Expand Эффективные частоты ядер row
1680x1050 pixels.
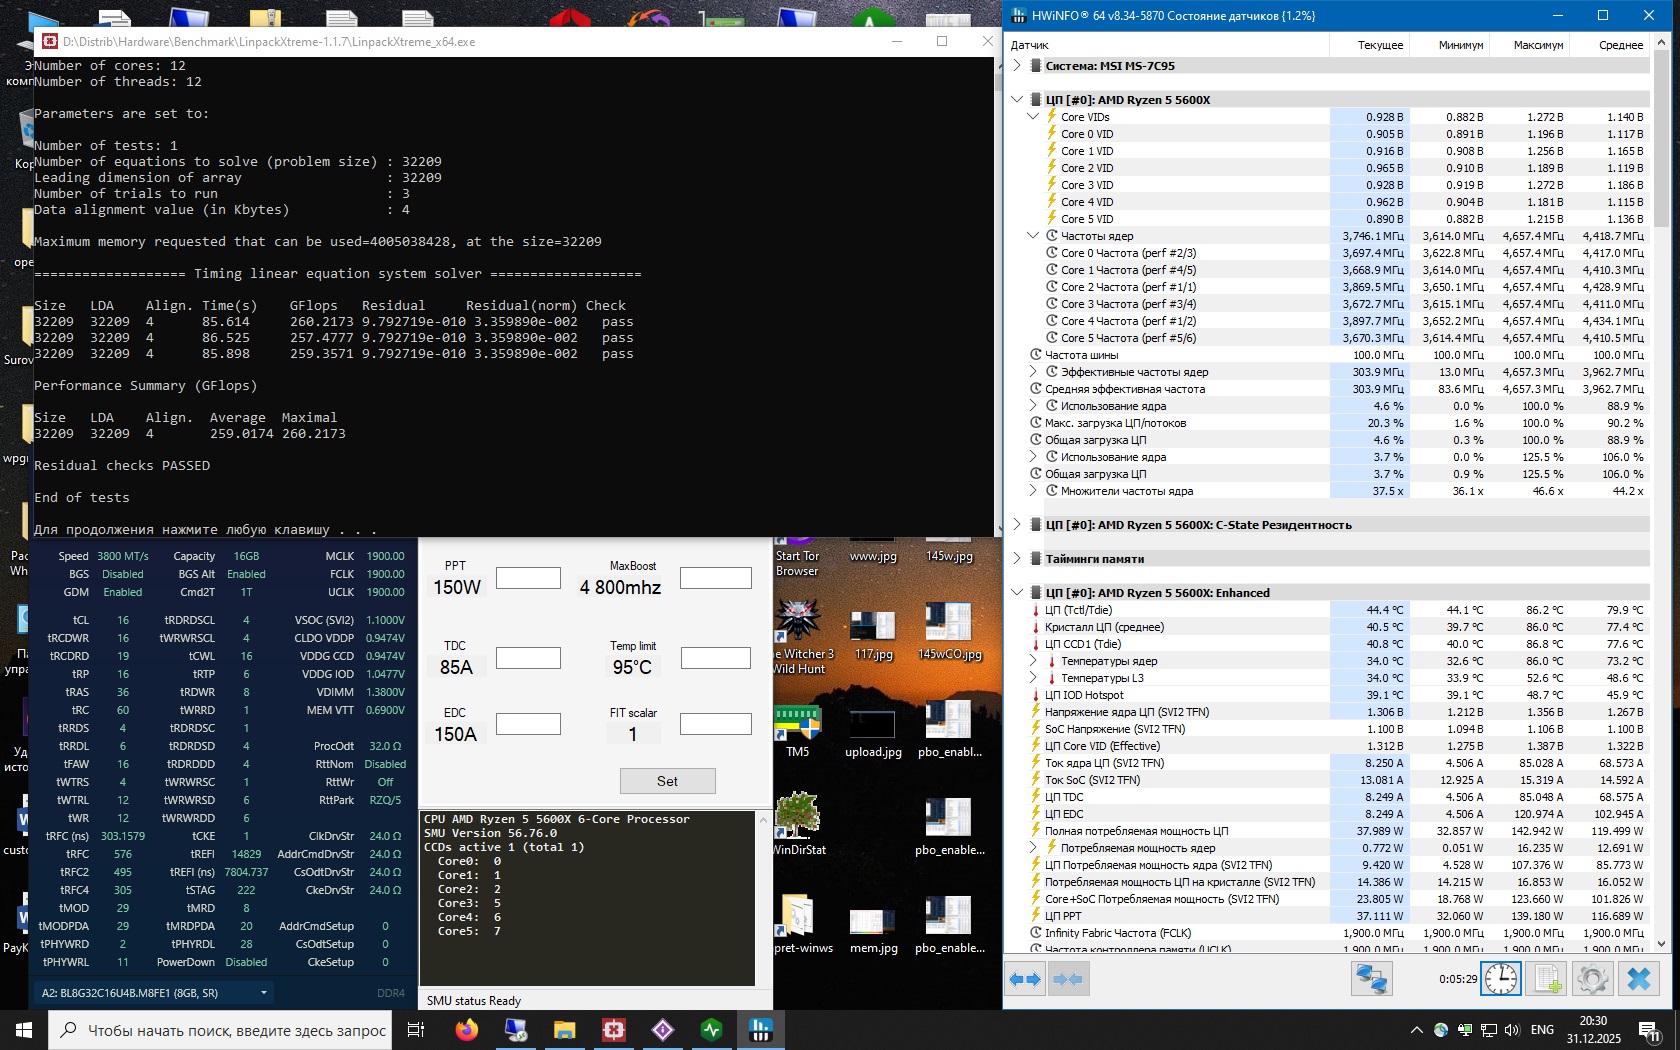coord(1033,372)
